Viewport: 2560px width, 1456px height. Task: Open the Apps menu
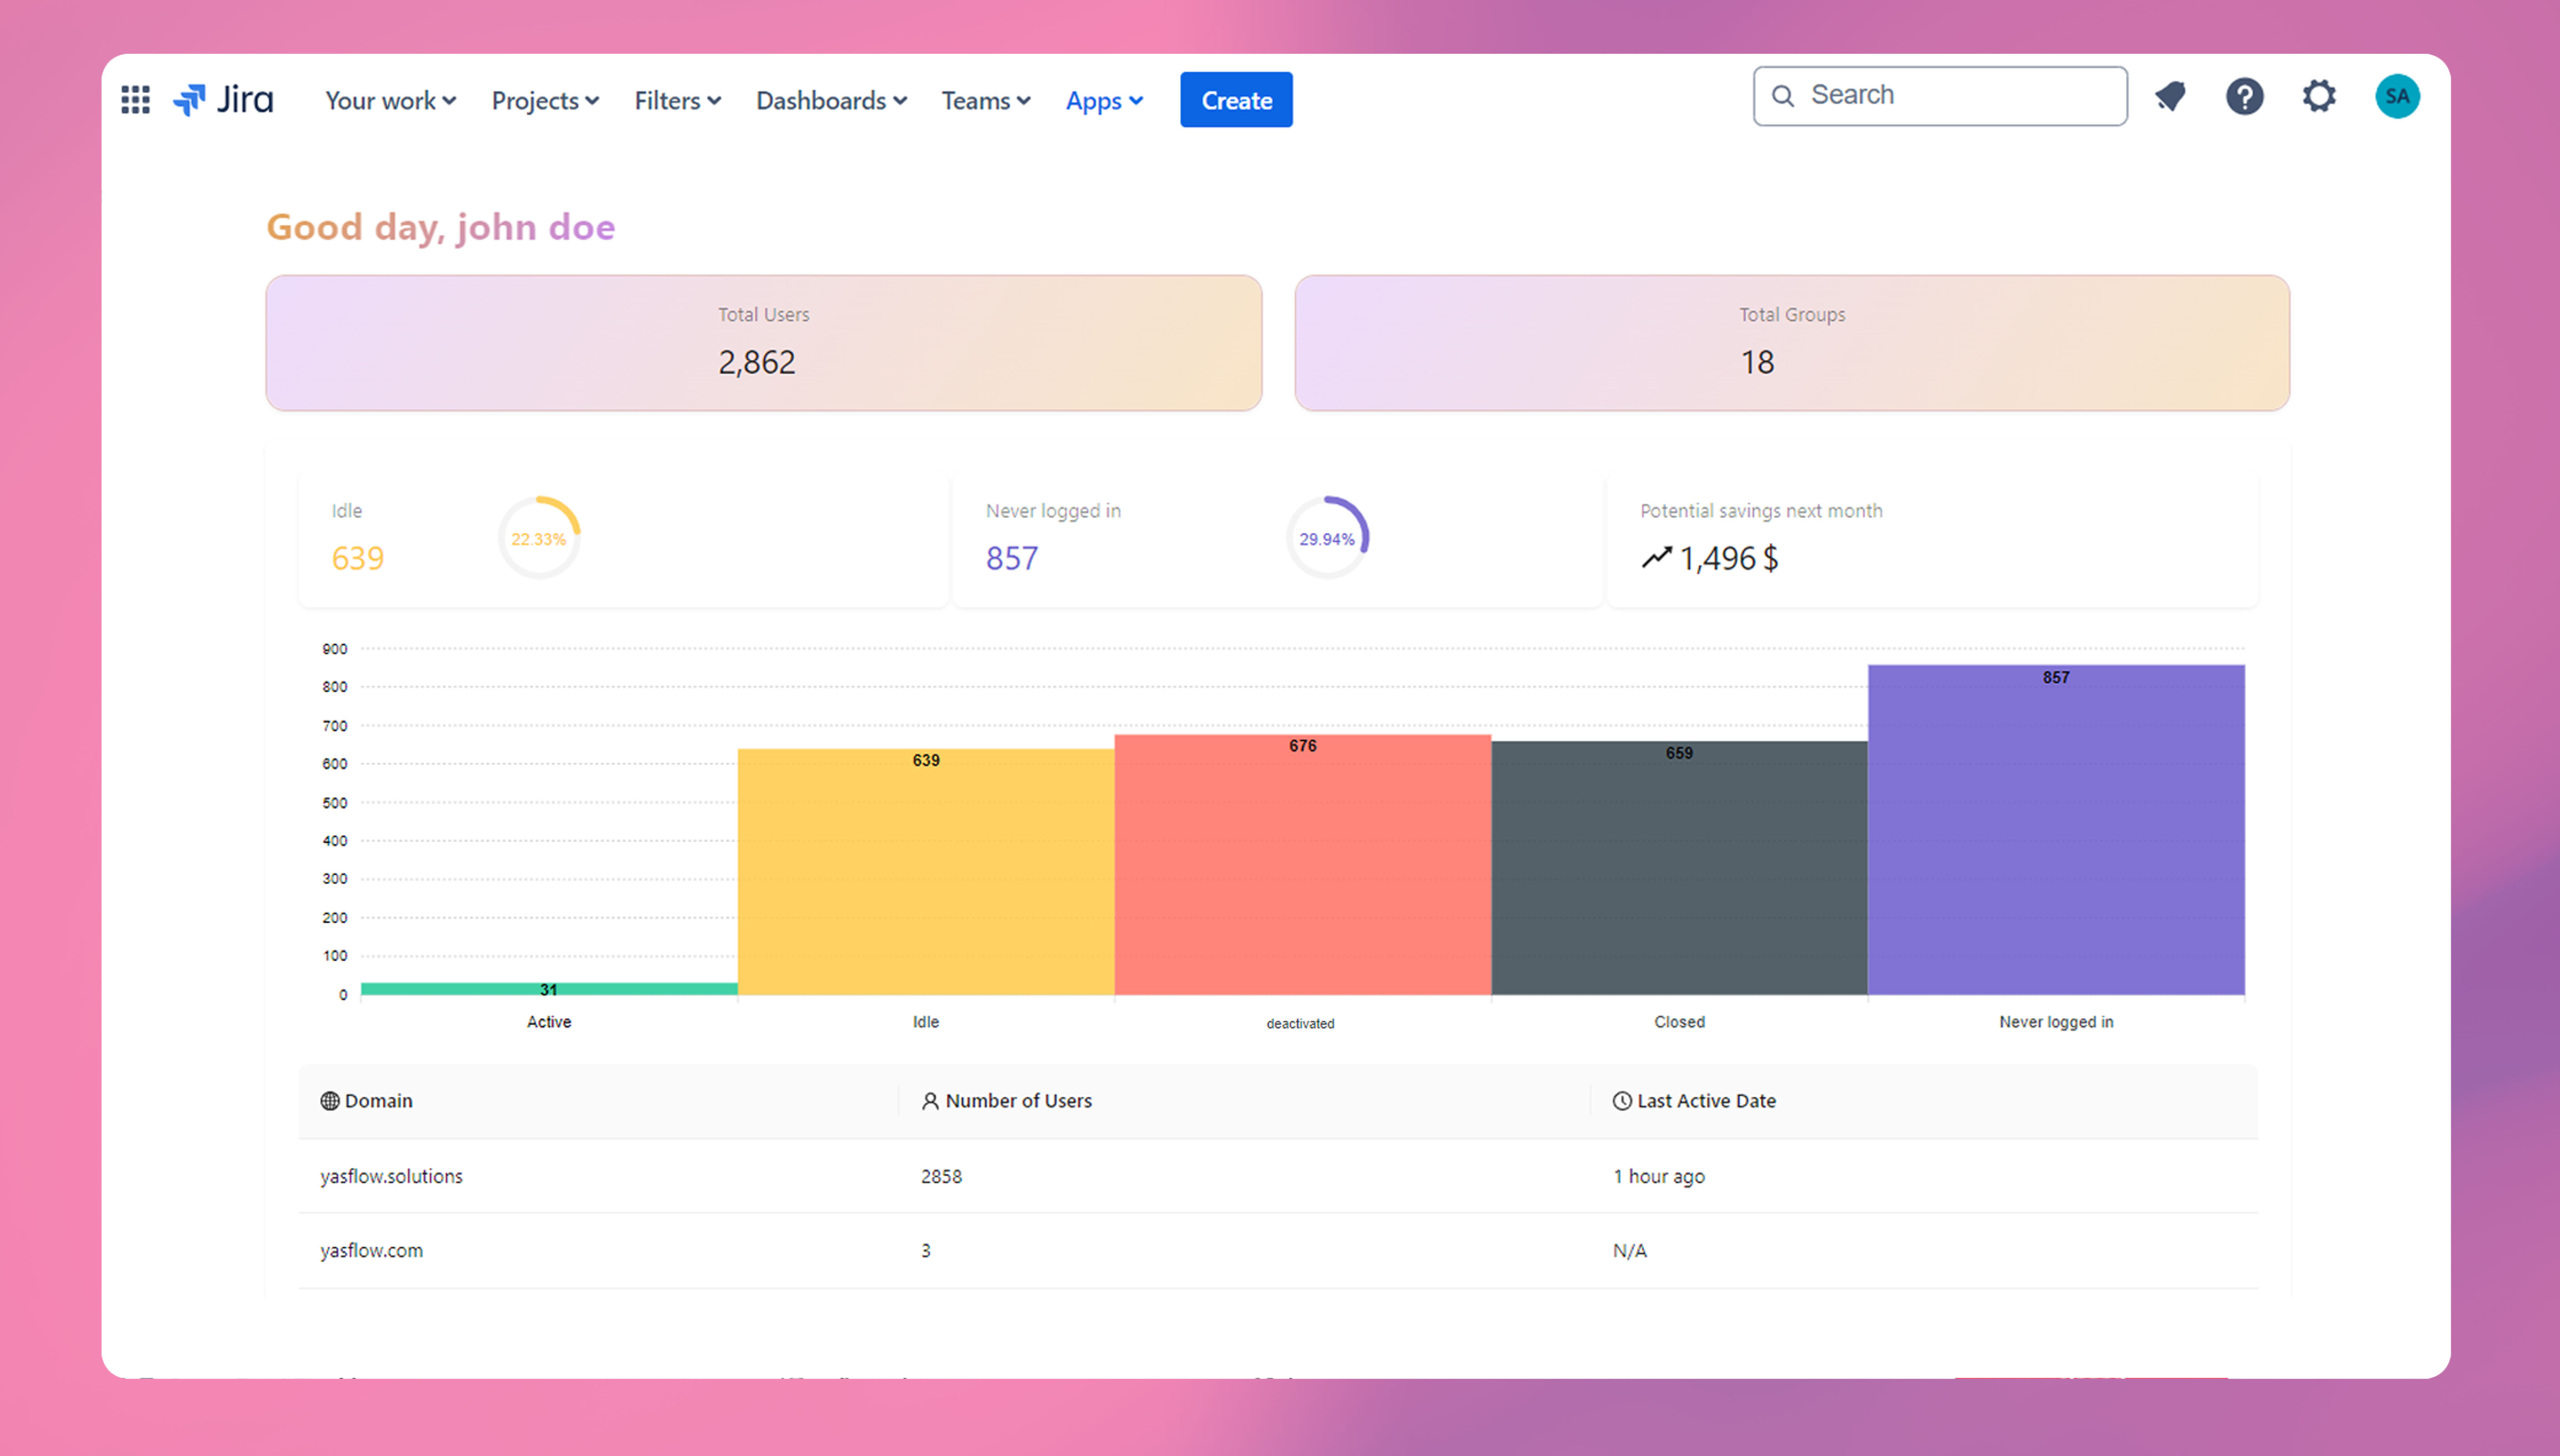tap(1104, 101)
